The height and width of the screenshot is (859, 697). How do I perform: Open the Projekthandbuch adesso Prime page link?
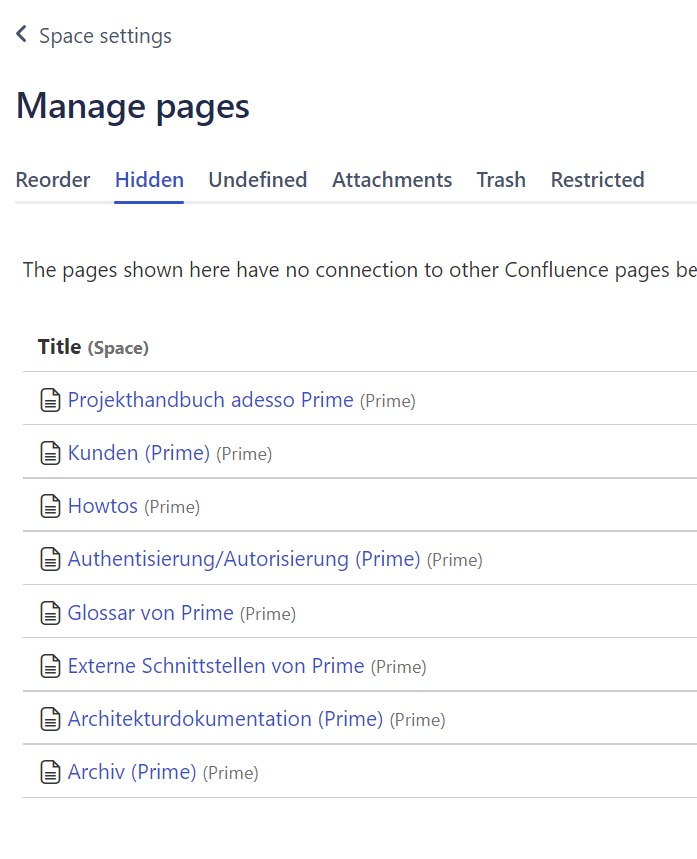coord(210,400)
